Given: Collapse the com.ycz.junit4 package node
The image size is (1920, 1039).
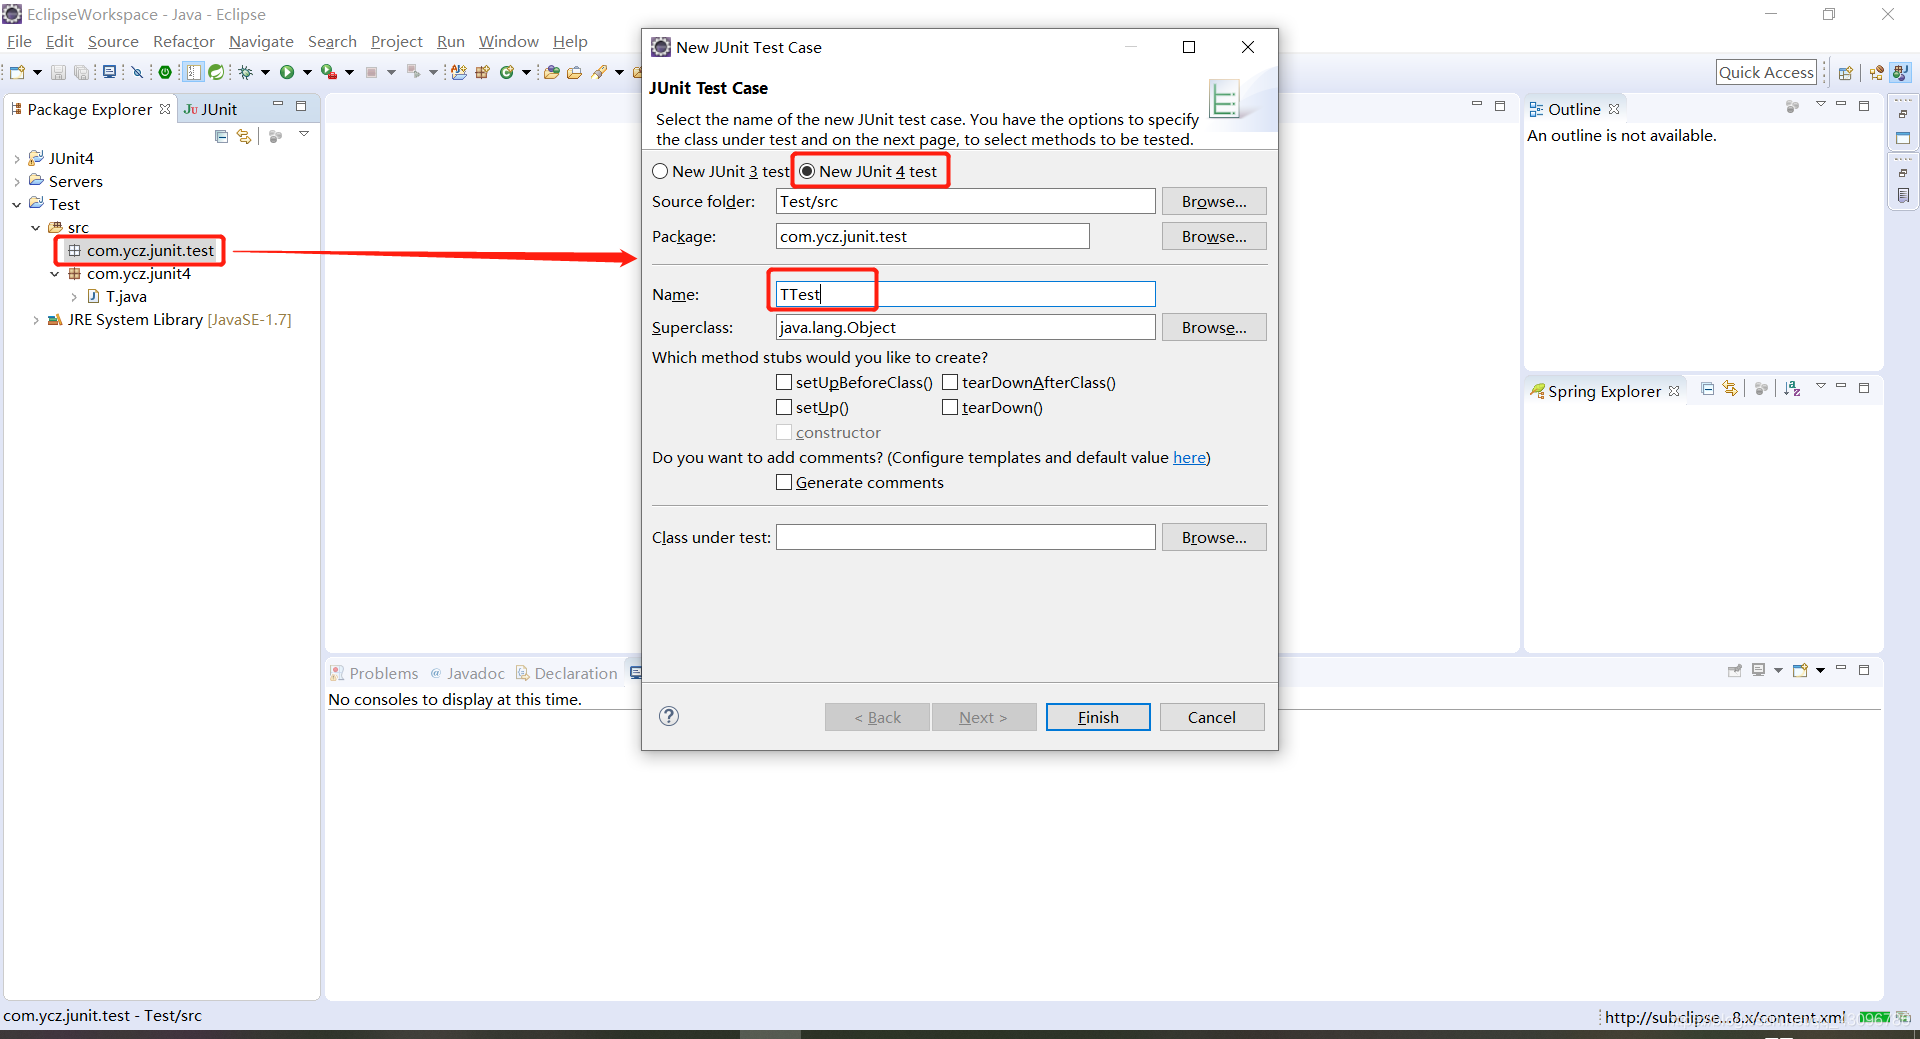Looking at the screenshot, I should [55, 274].
